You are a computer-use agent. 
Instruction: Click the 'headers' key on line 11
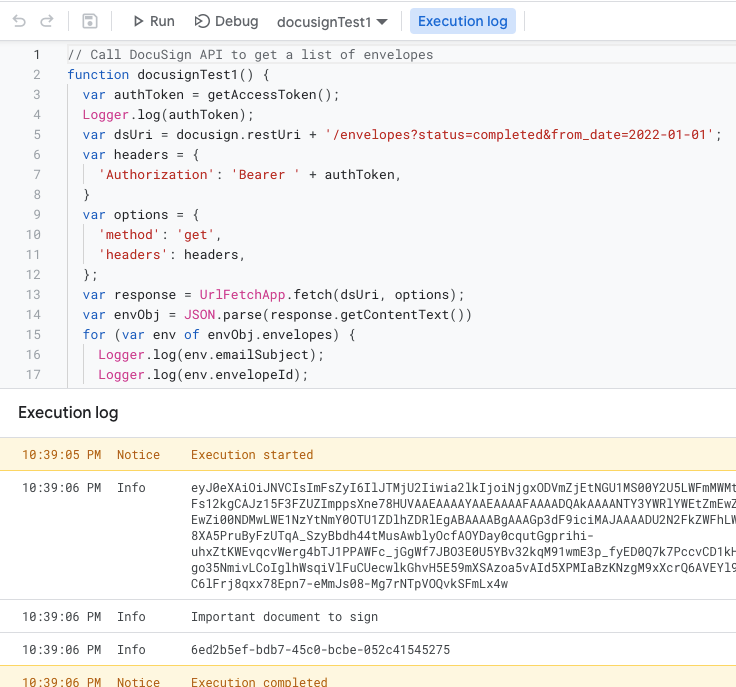pyautogui.click(x=133, y=255)
